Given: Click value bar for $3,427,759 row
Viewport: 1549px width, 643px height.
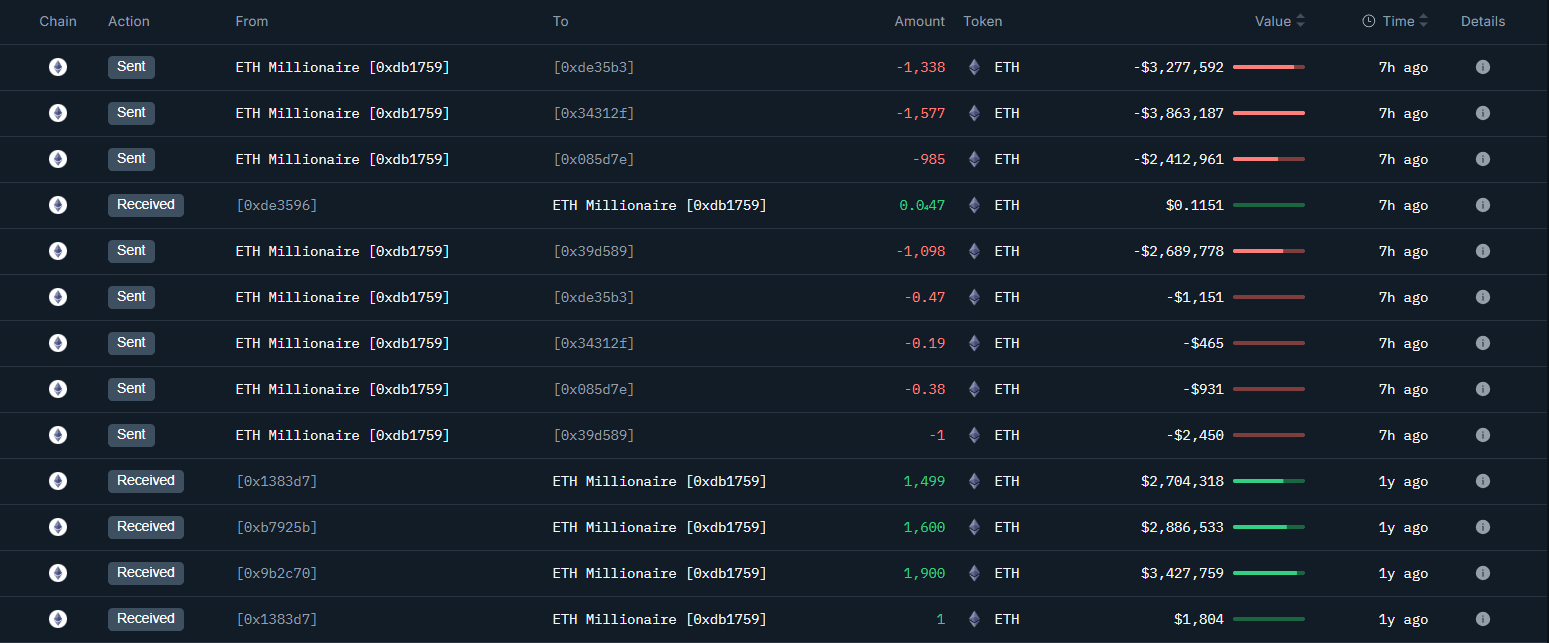Looking at the screenshot, I should click(1269, 573).
